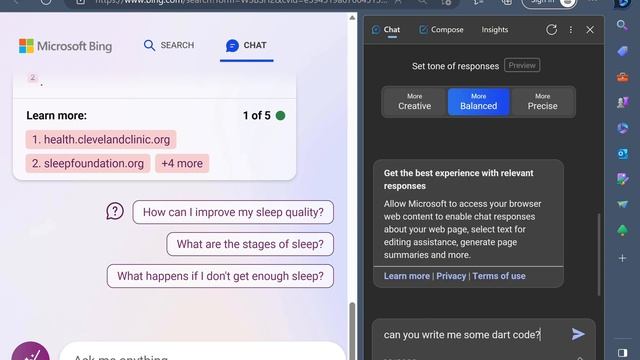Screen dimensions: 640x360
Task: Expand the +4 more sources
Action: click(182, 163)
